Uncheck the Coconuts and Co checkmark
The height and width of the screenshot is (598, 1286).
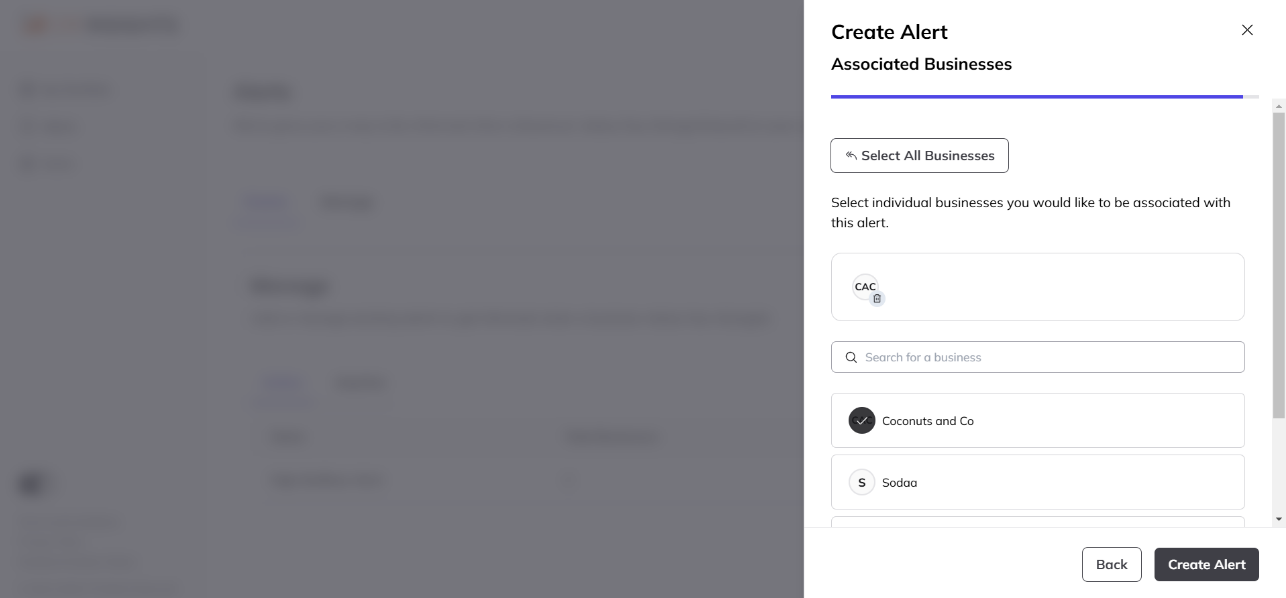[x=862, y=421]
